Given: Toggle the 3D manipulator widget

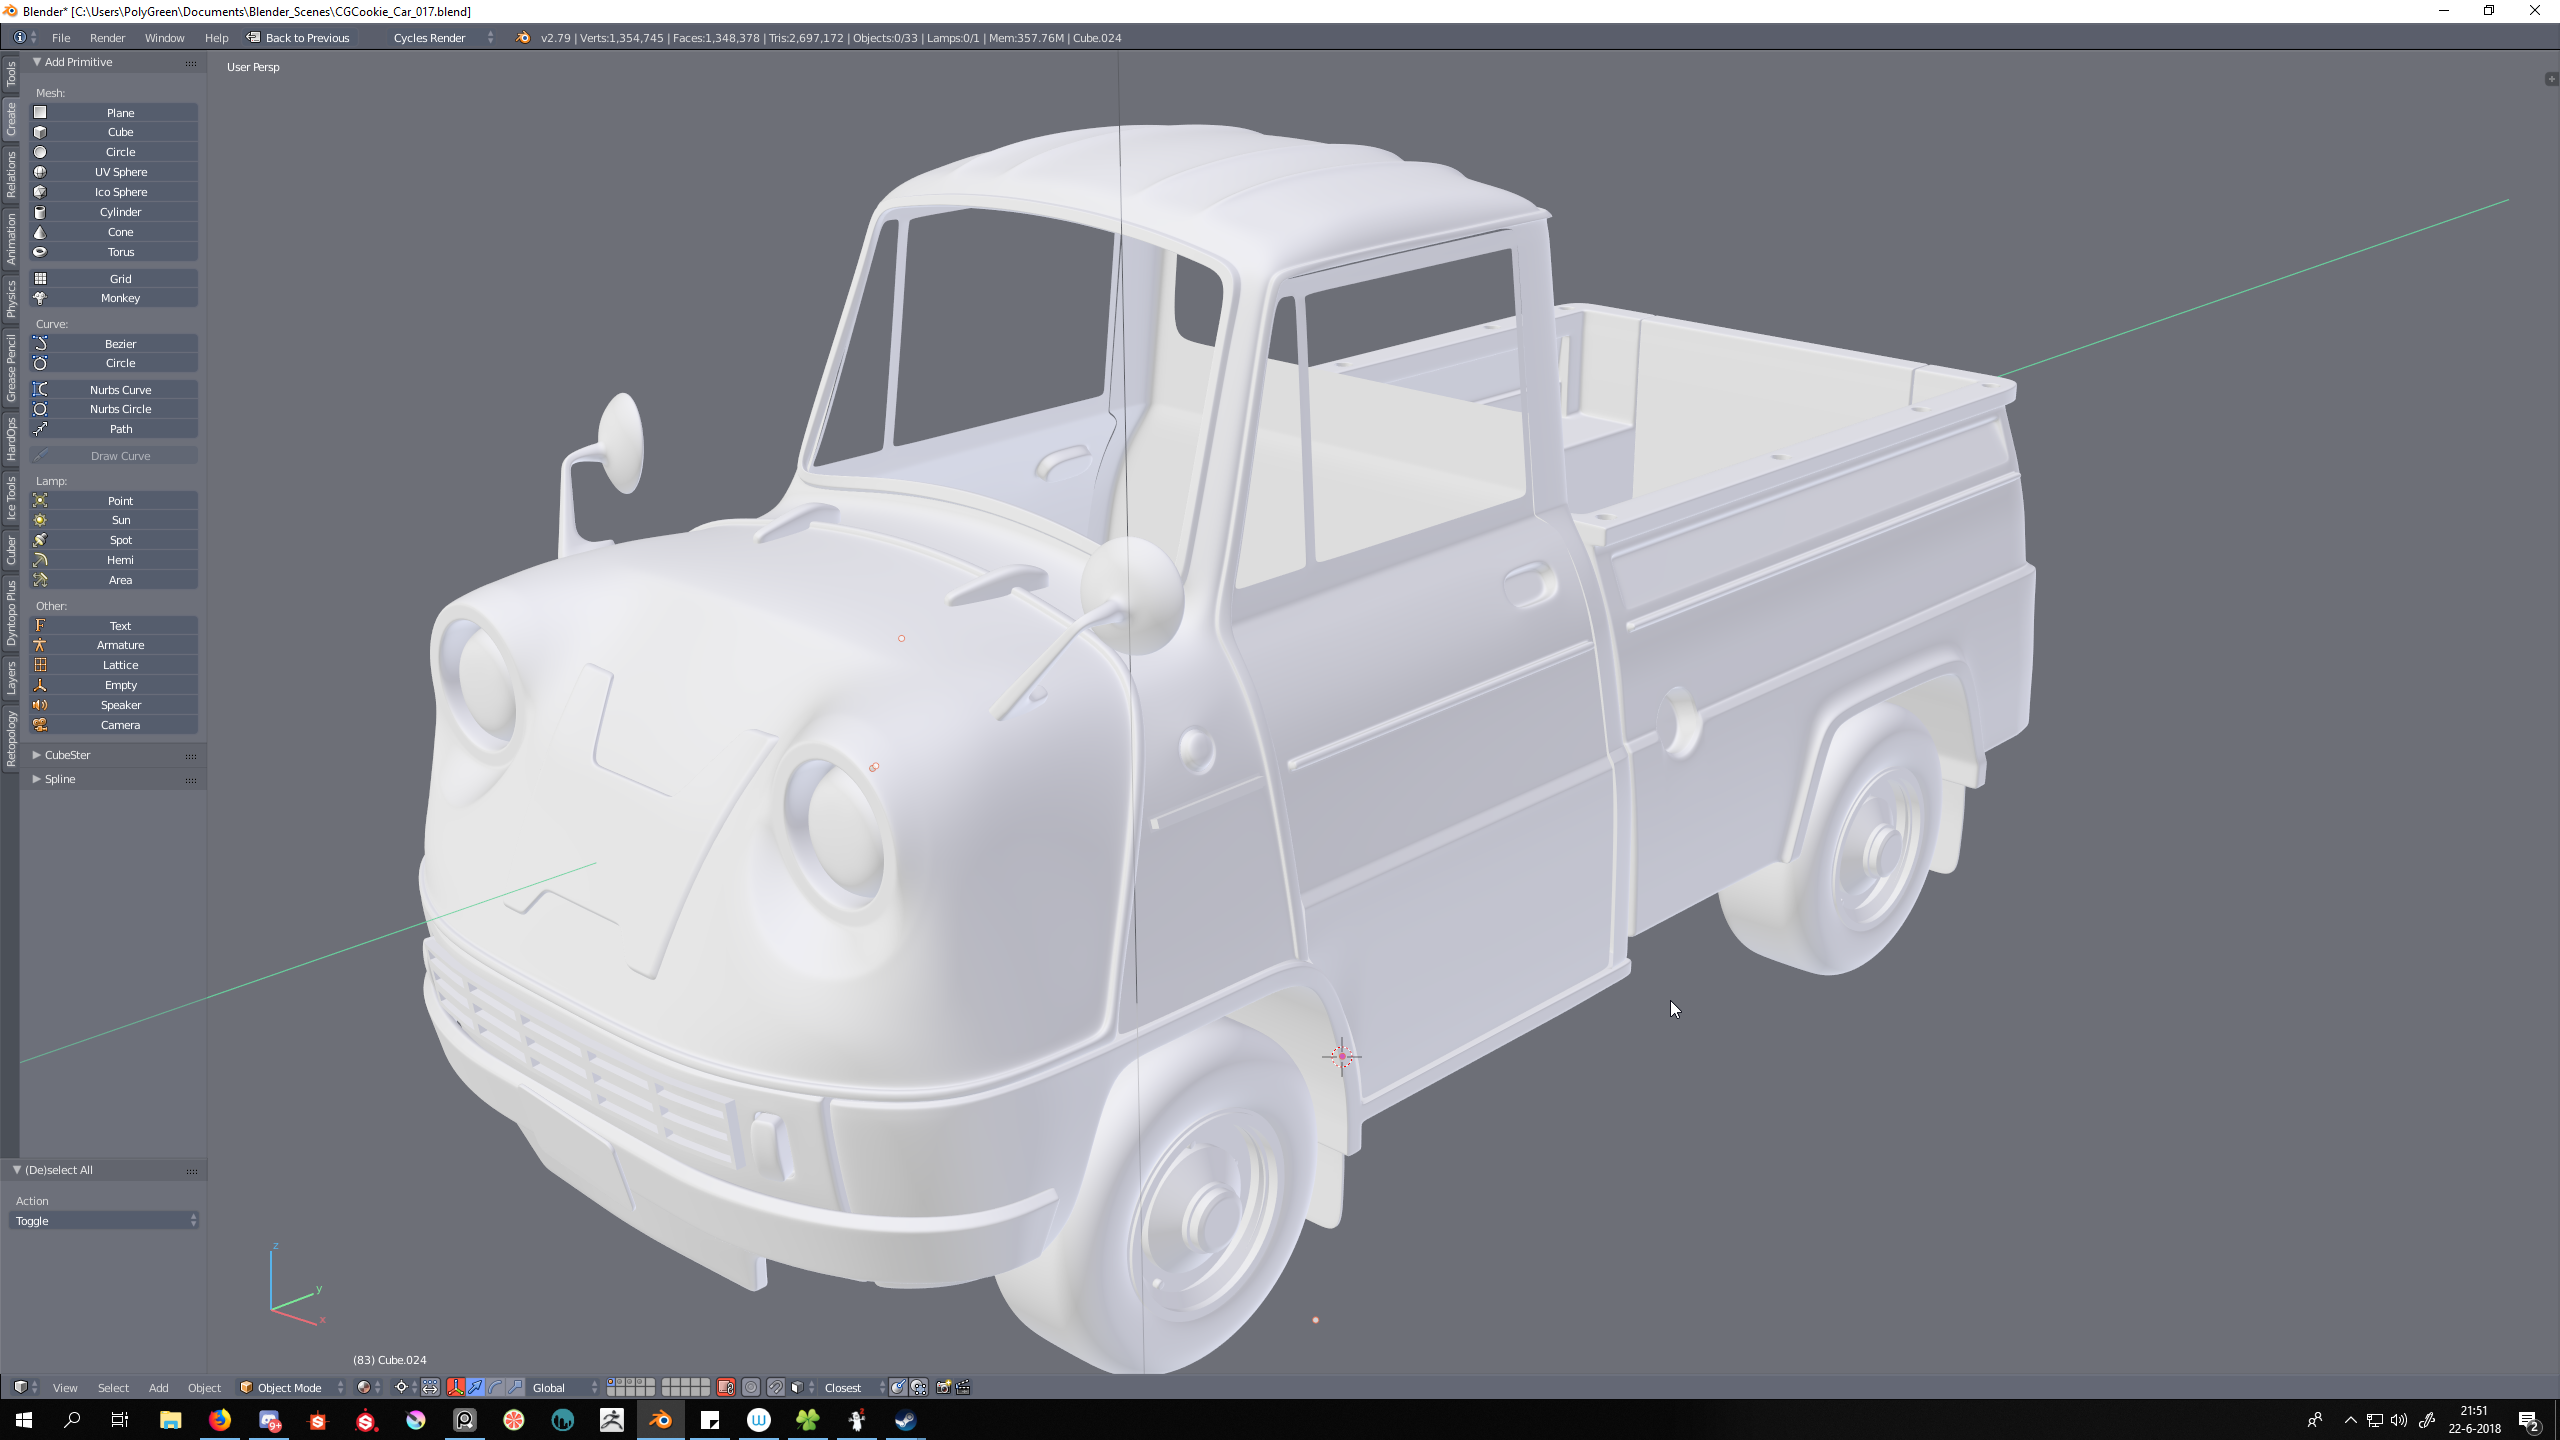Looking at the screenshot, I should (456, 1387).
